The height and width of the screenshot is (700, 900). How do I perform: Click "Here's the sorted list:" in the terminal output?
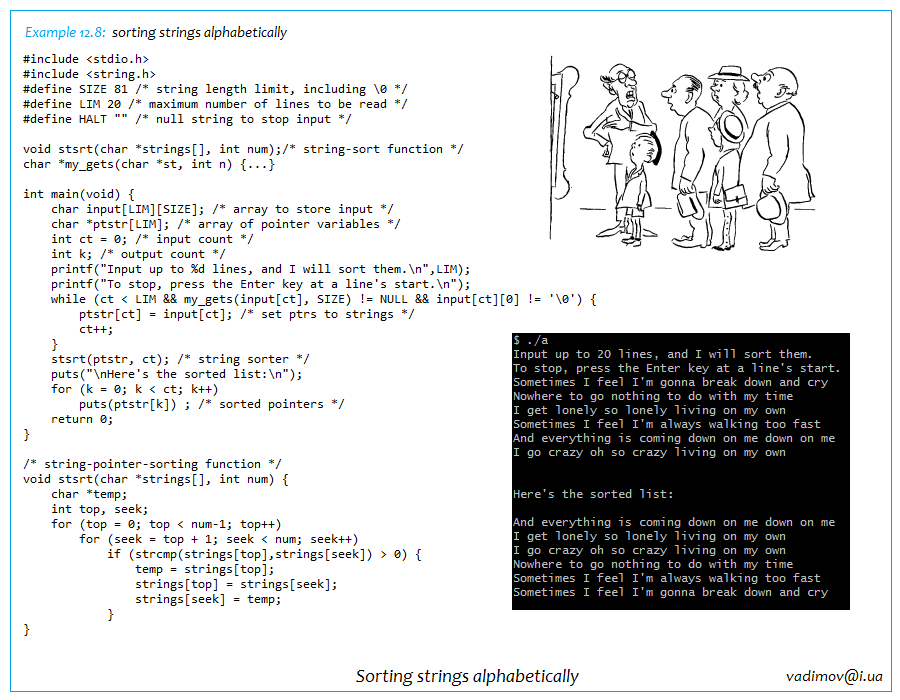pos(593,494)
